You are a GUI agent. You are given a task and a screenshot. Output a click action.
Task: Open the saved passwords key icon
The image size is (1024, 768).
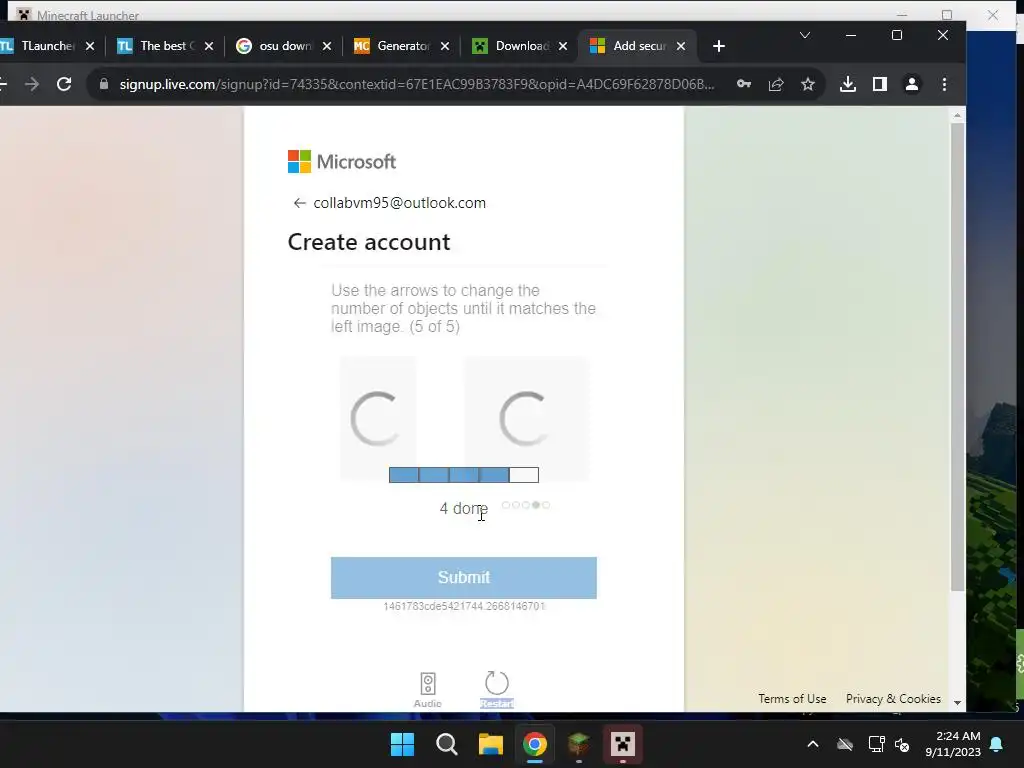(744, 84)
